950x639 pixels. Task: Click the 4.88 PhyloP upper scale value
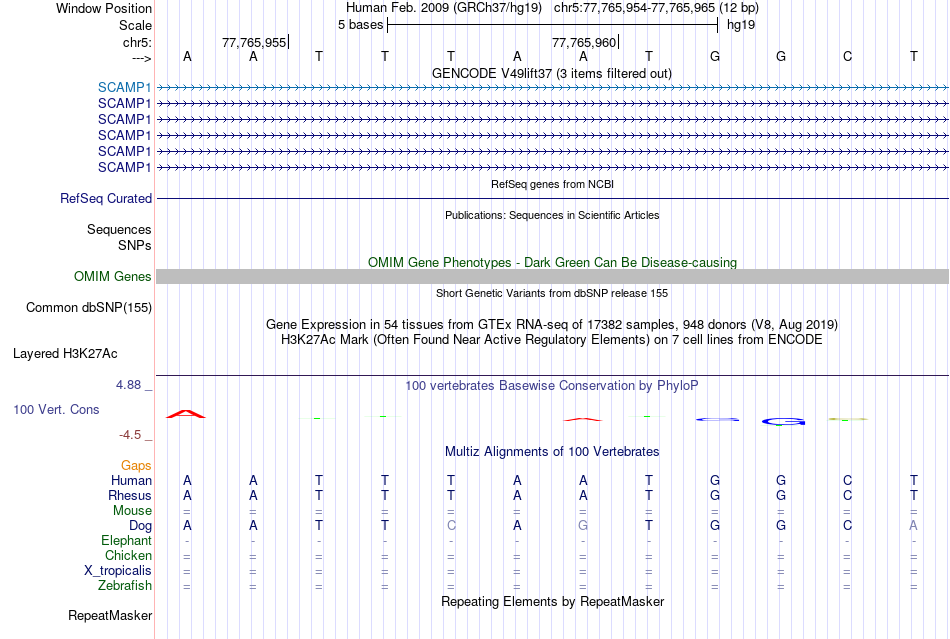(128, 385)
